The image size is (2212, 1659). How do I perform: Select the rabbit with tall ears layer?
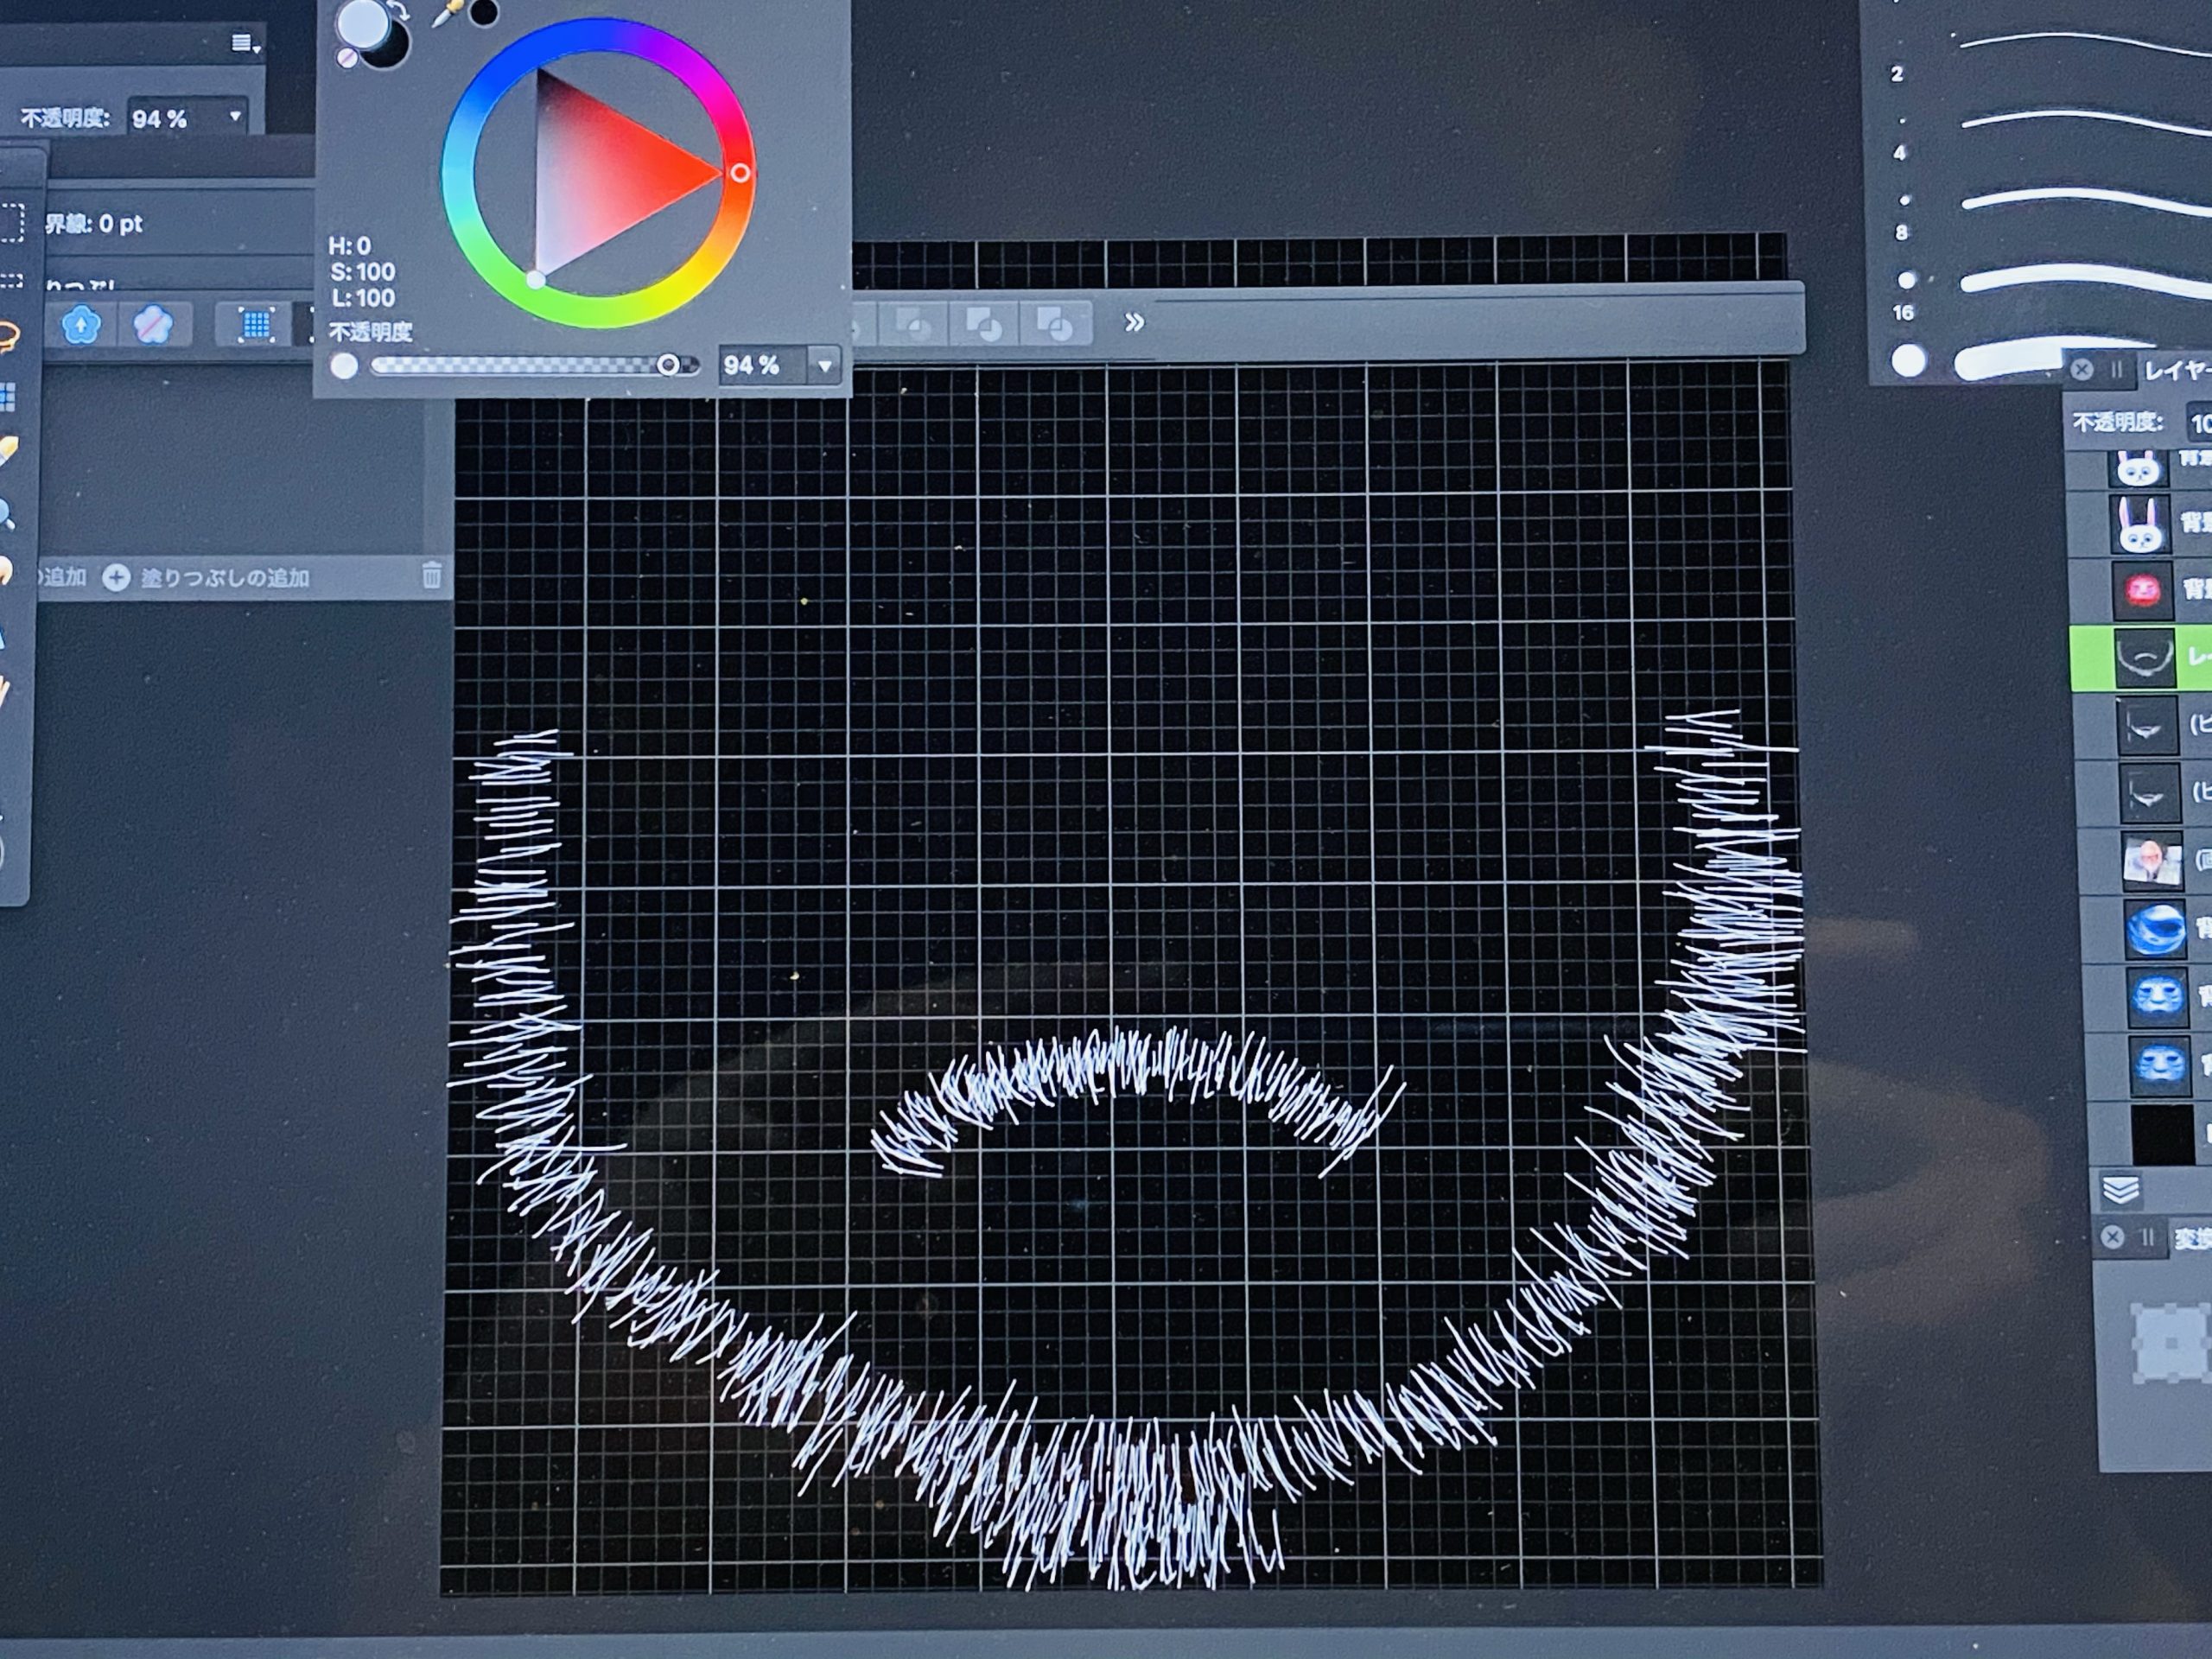coord(2140,523)
